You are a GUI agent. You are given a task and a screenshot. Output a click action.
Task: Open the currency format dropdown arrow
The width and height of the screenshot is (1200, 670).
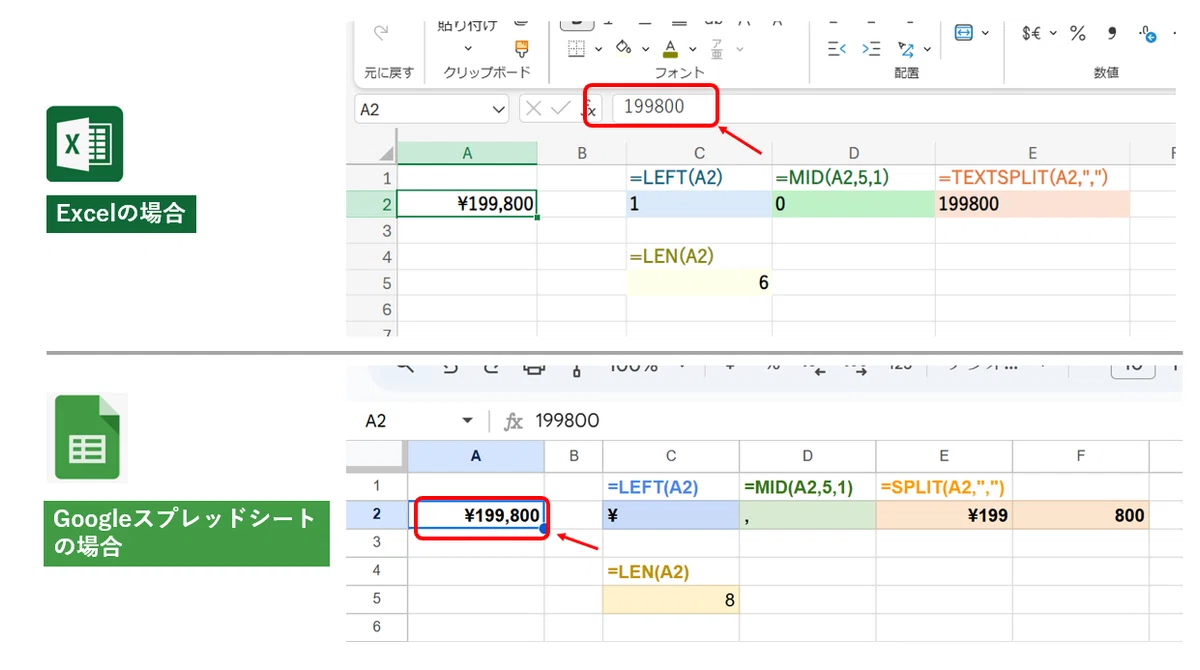[x=1055, y=33]
